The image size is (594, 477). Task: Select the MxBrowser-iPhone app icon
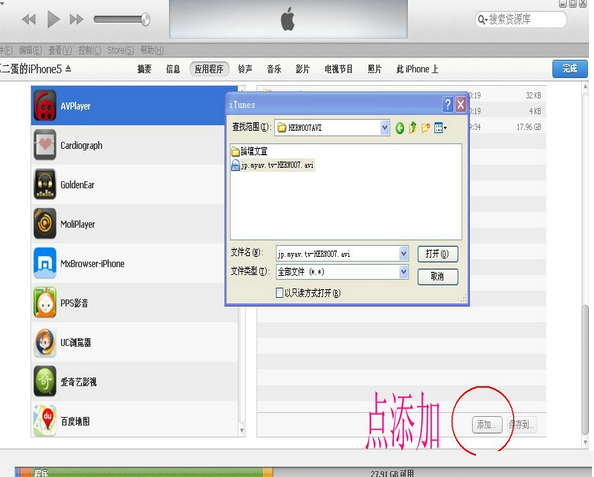(45, 263)
